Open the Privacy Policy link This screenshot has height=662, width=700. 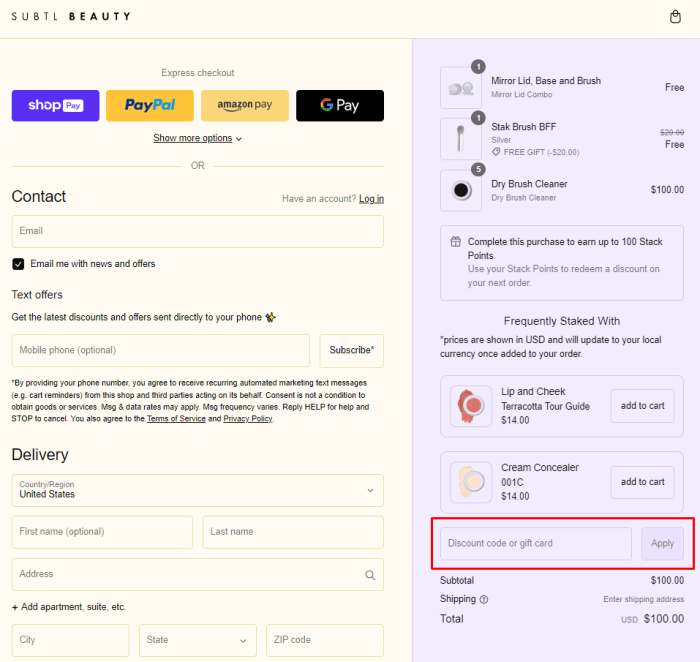click(248, 419)
